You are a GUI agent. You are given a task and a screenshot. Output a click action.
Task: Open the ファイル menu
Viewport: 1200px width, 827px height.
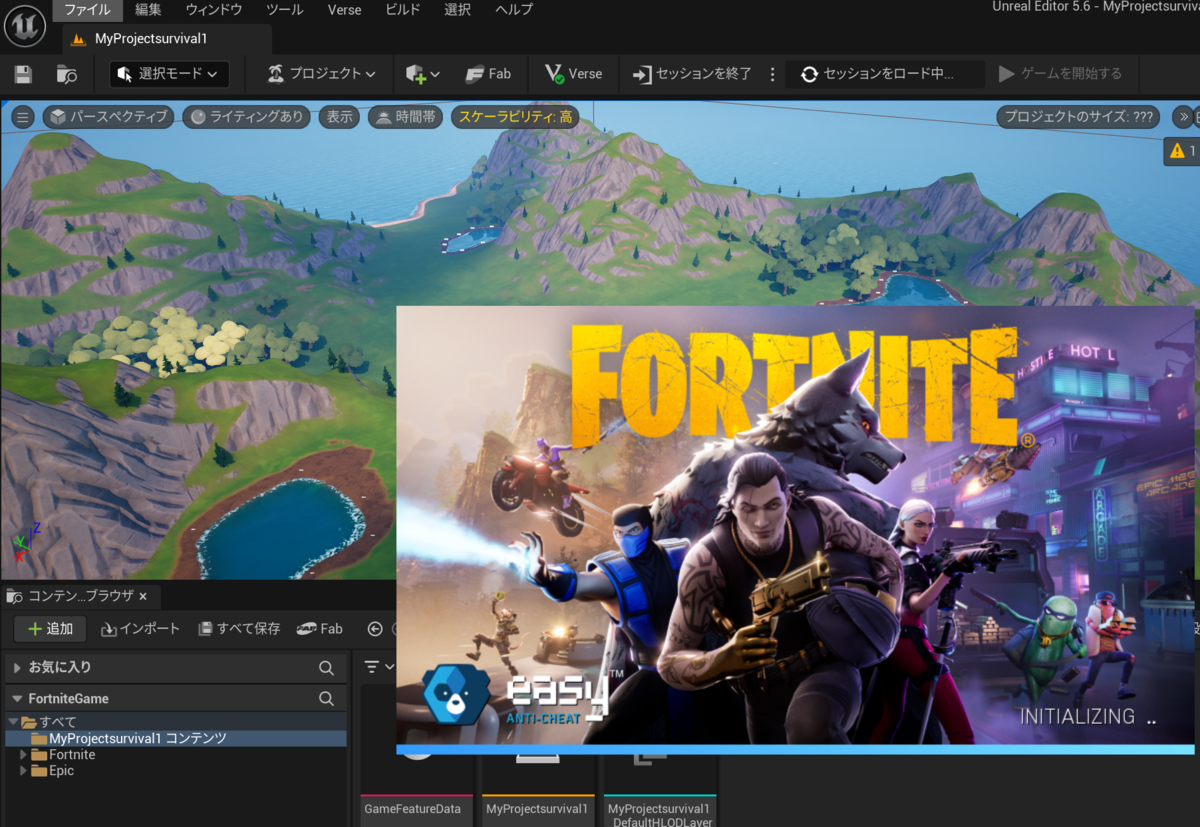(x=87, y=10)
